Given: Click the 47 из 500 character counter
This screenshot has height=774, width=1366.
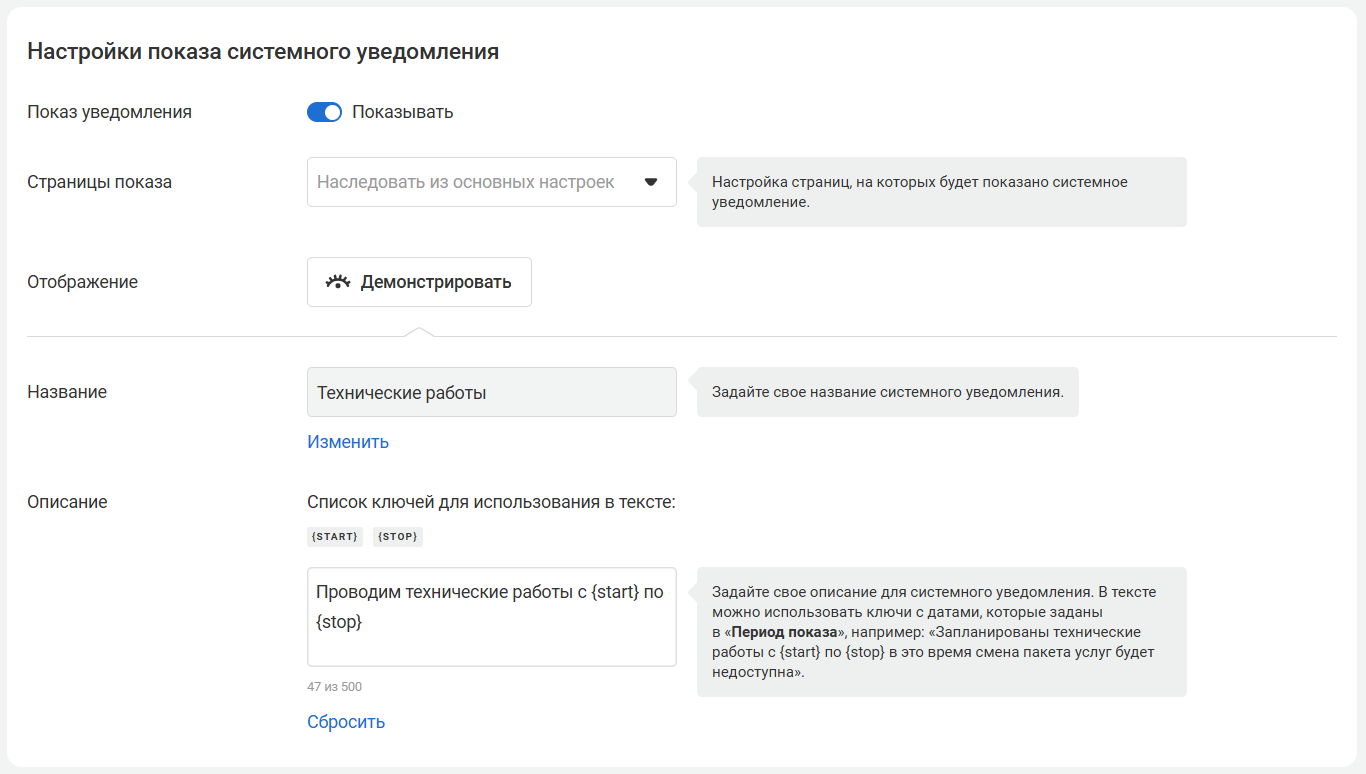Looking at the screenshot, I should 334,687.
